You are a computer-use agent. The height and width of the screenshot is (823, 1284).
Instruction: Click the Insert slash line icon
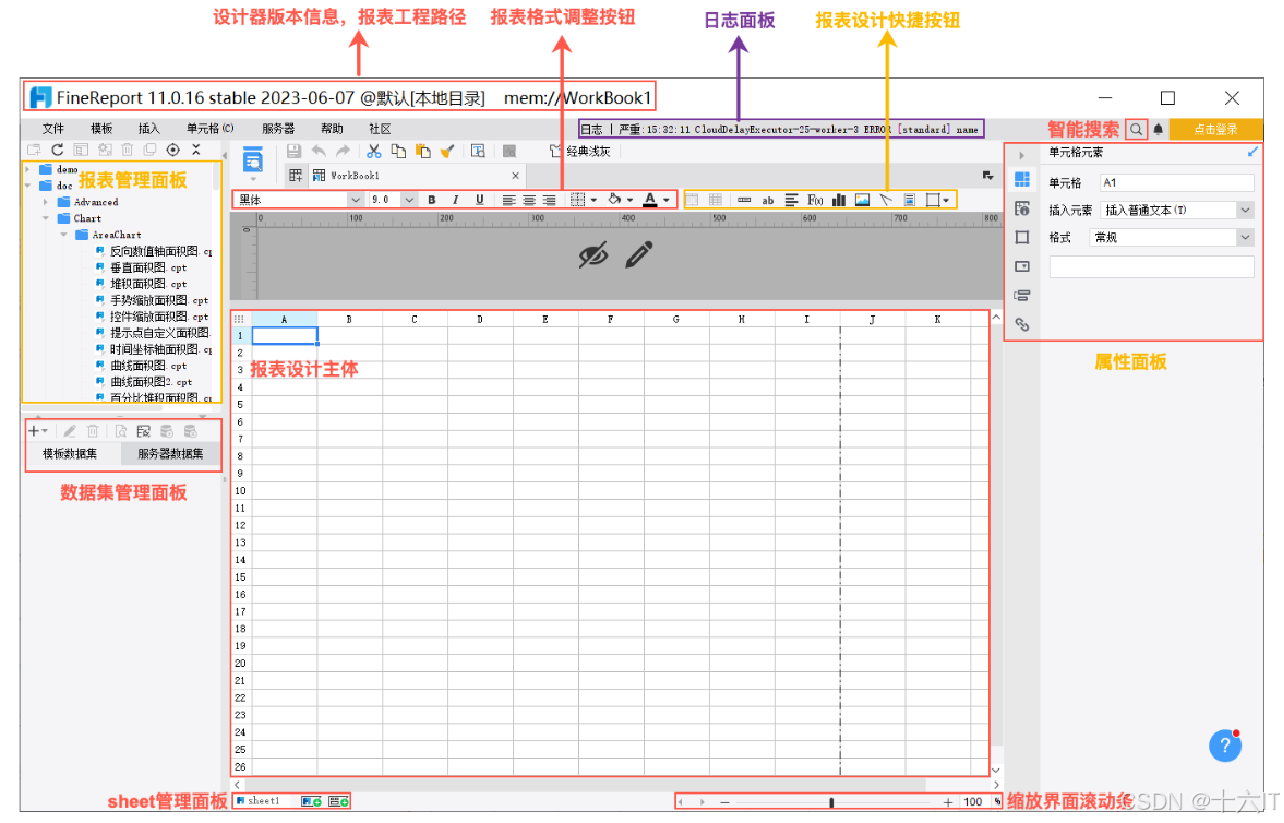(885, 200)
